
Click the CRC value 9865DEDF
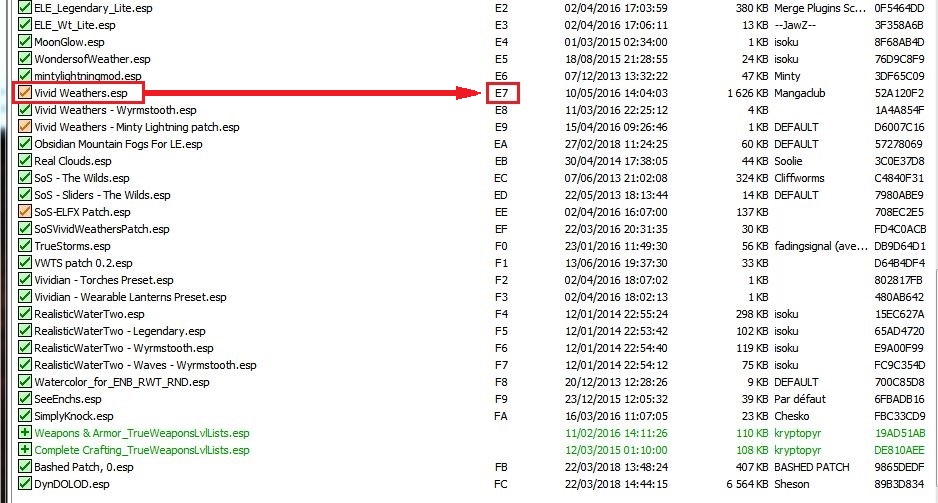(899, 467)
